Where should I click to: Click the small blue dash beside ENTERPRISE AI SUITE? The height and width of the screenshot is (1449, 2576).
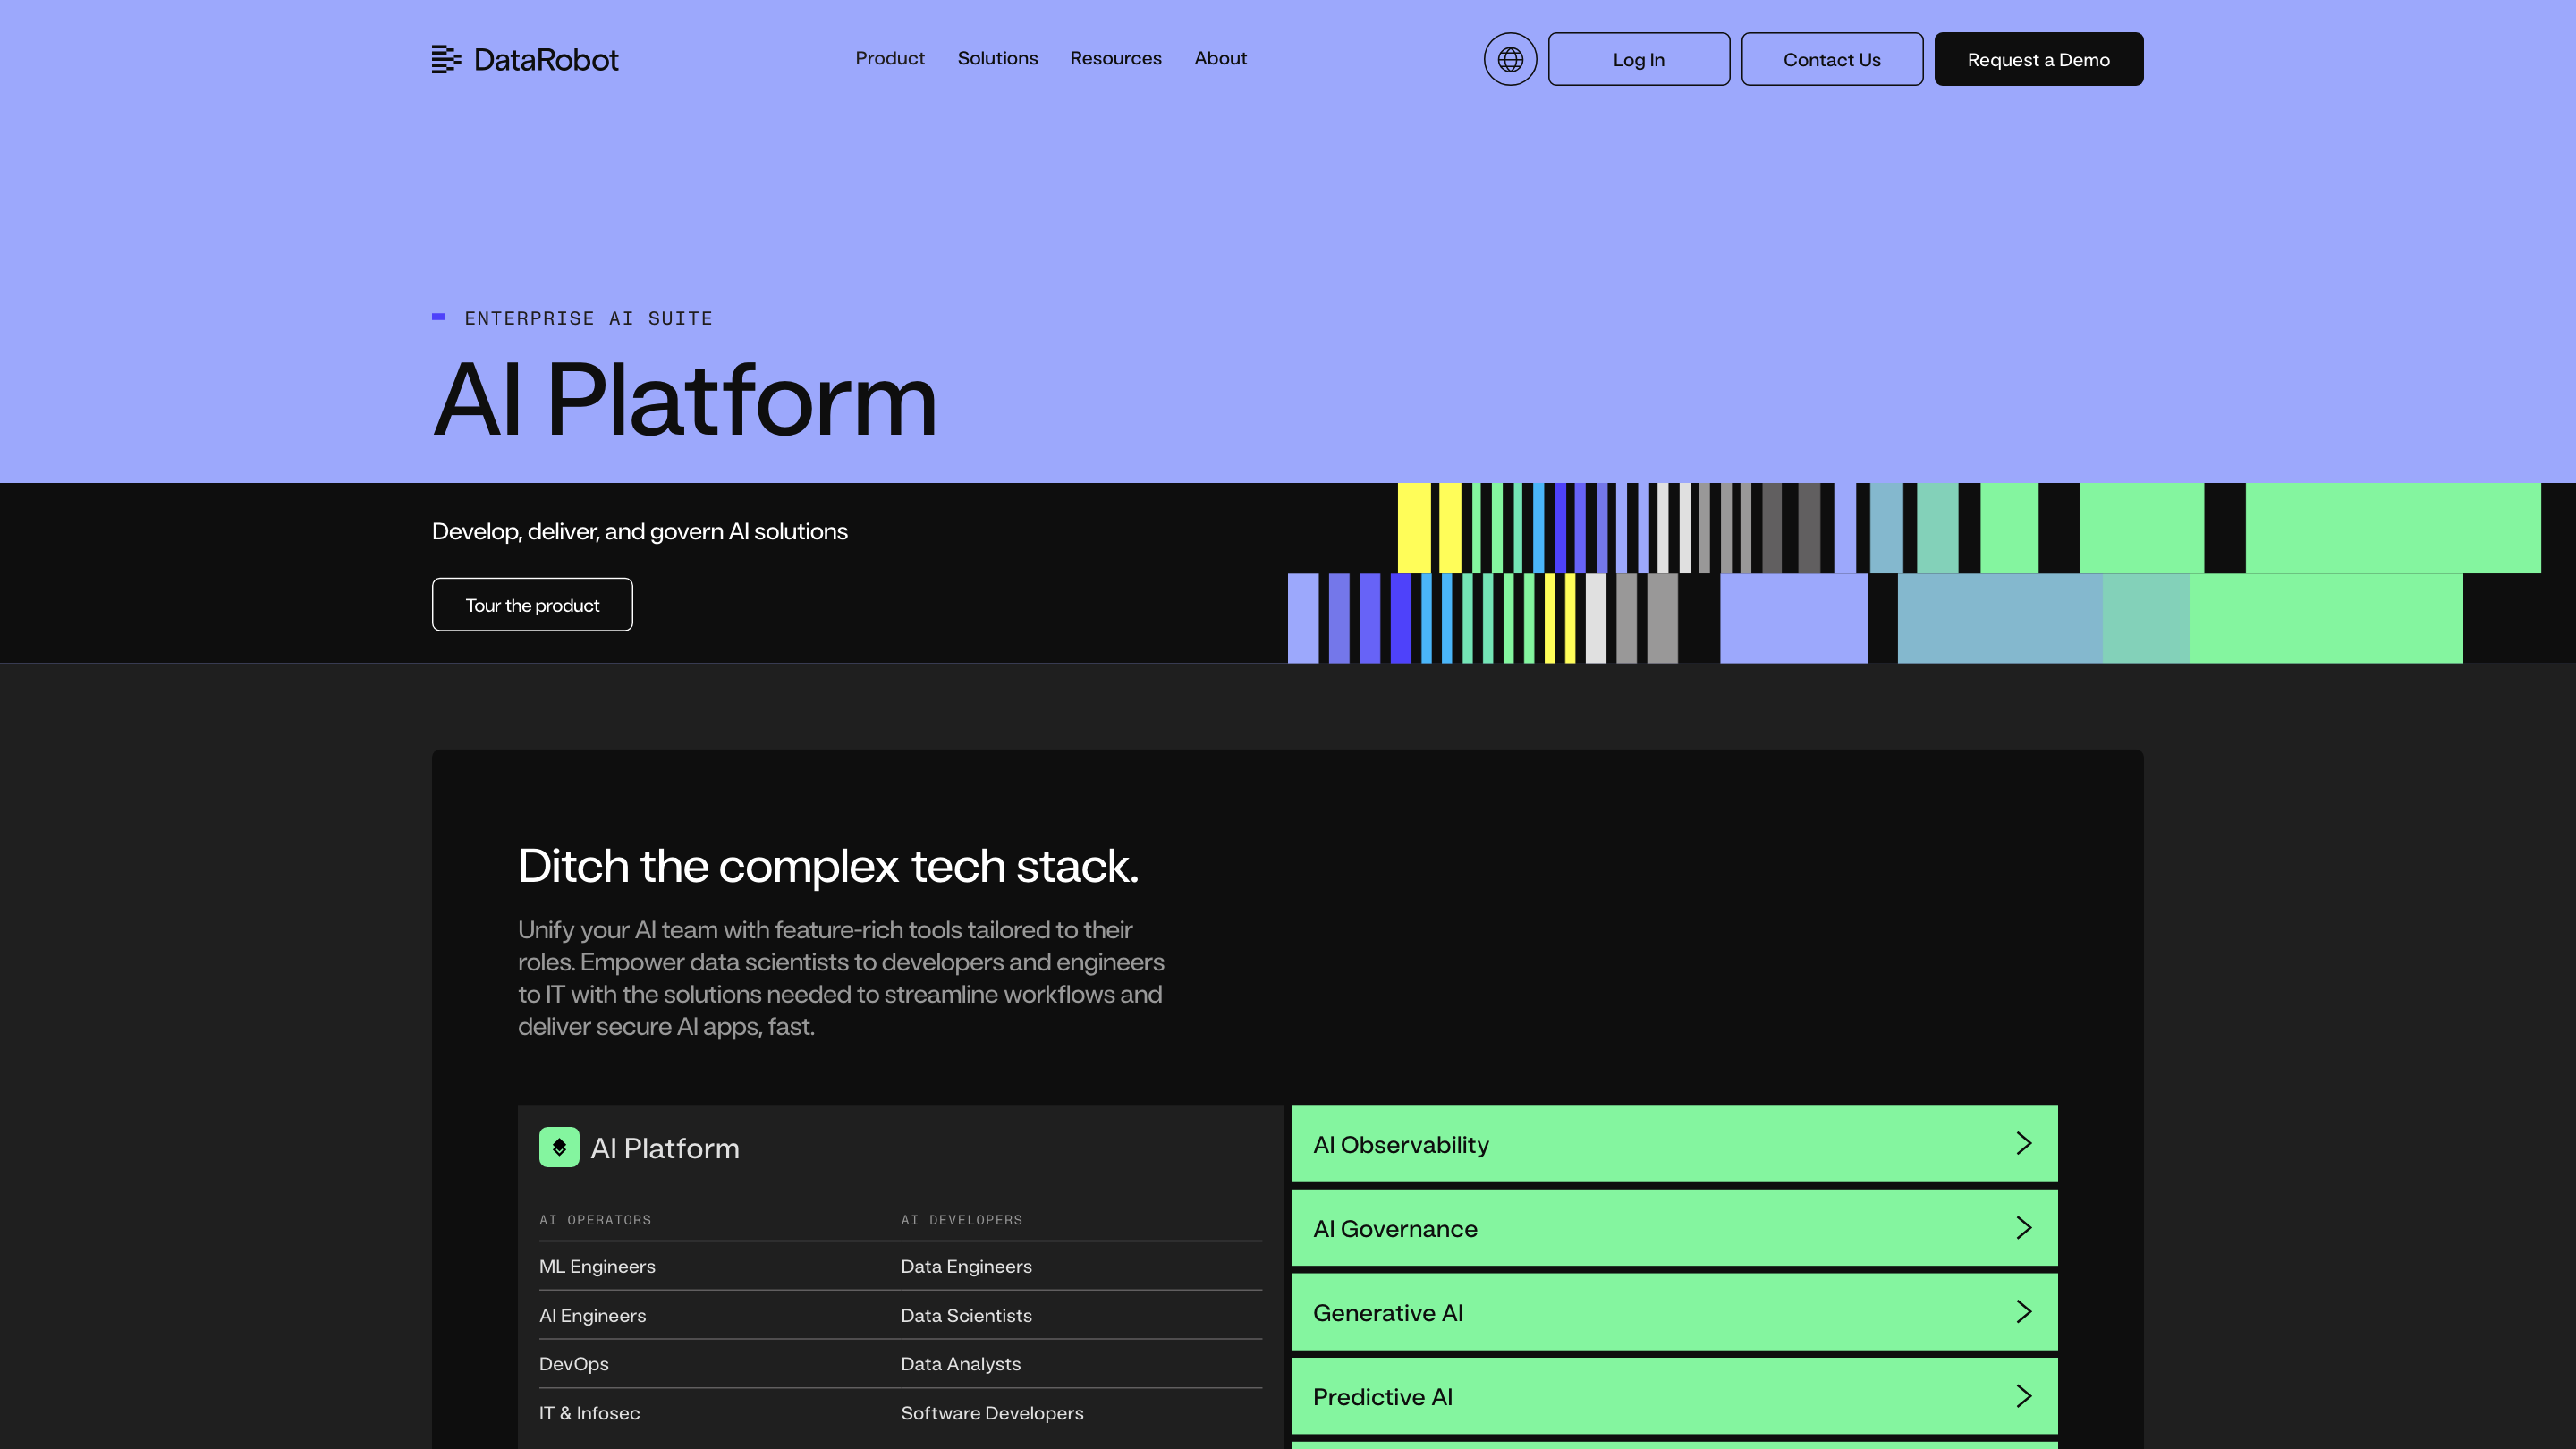(x=437, y=316)
